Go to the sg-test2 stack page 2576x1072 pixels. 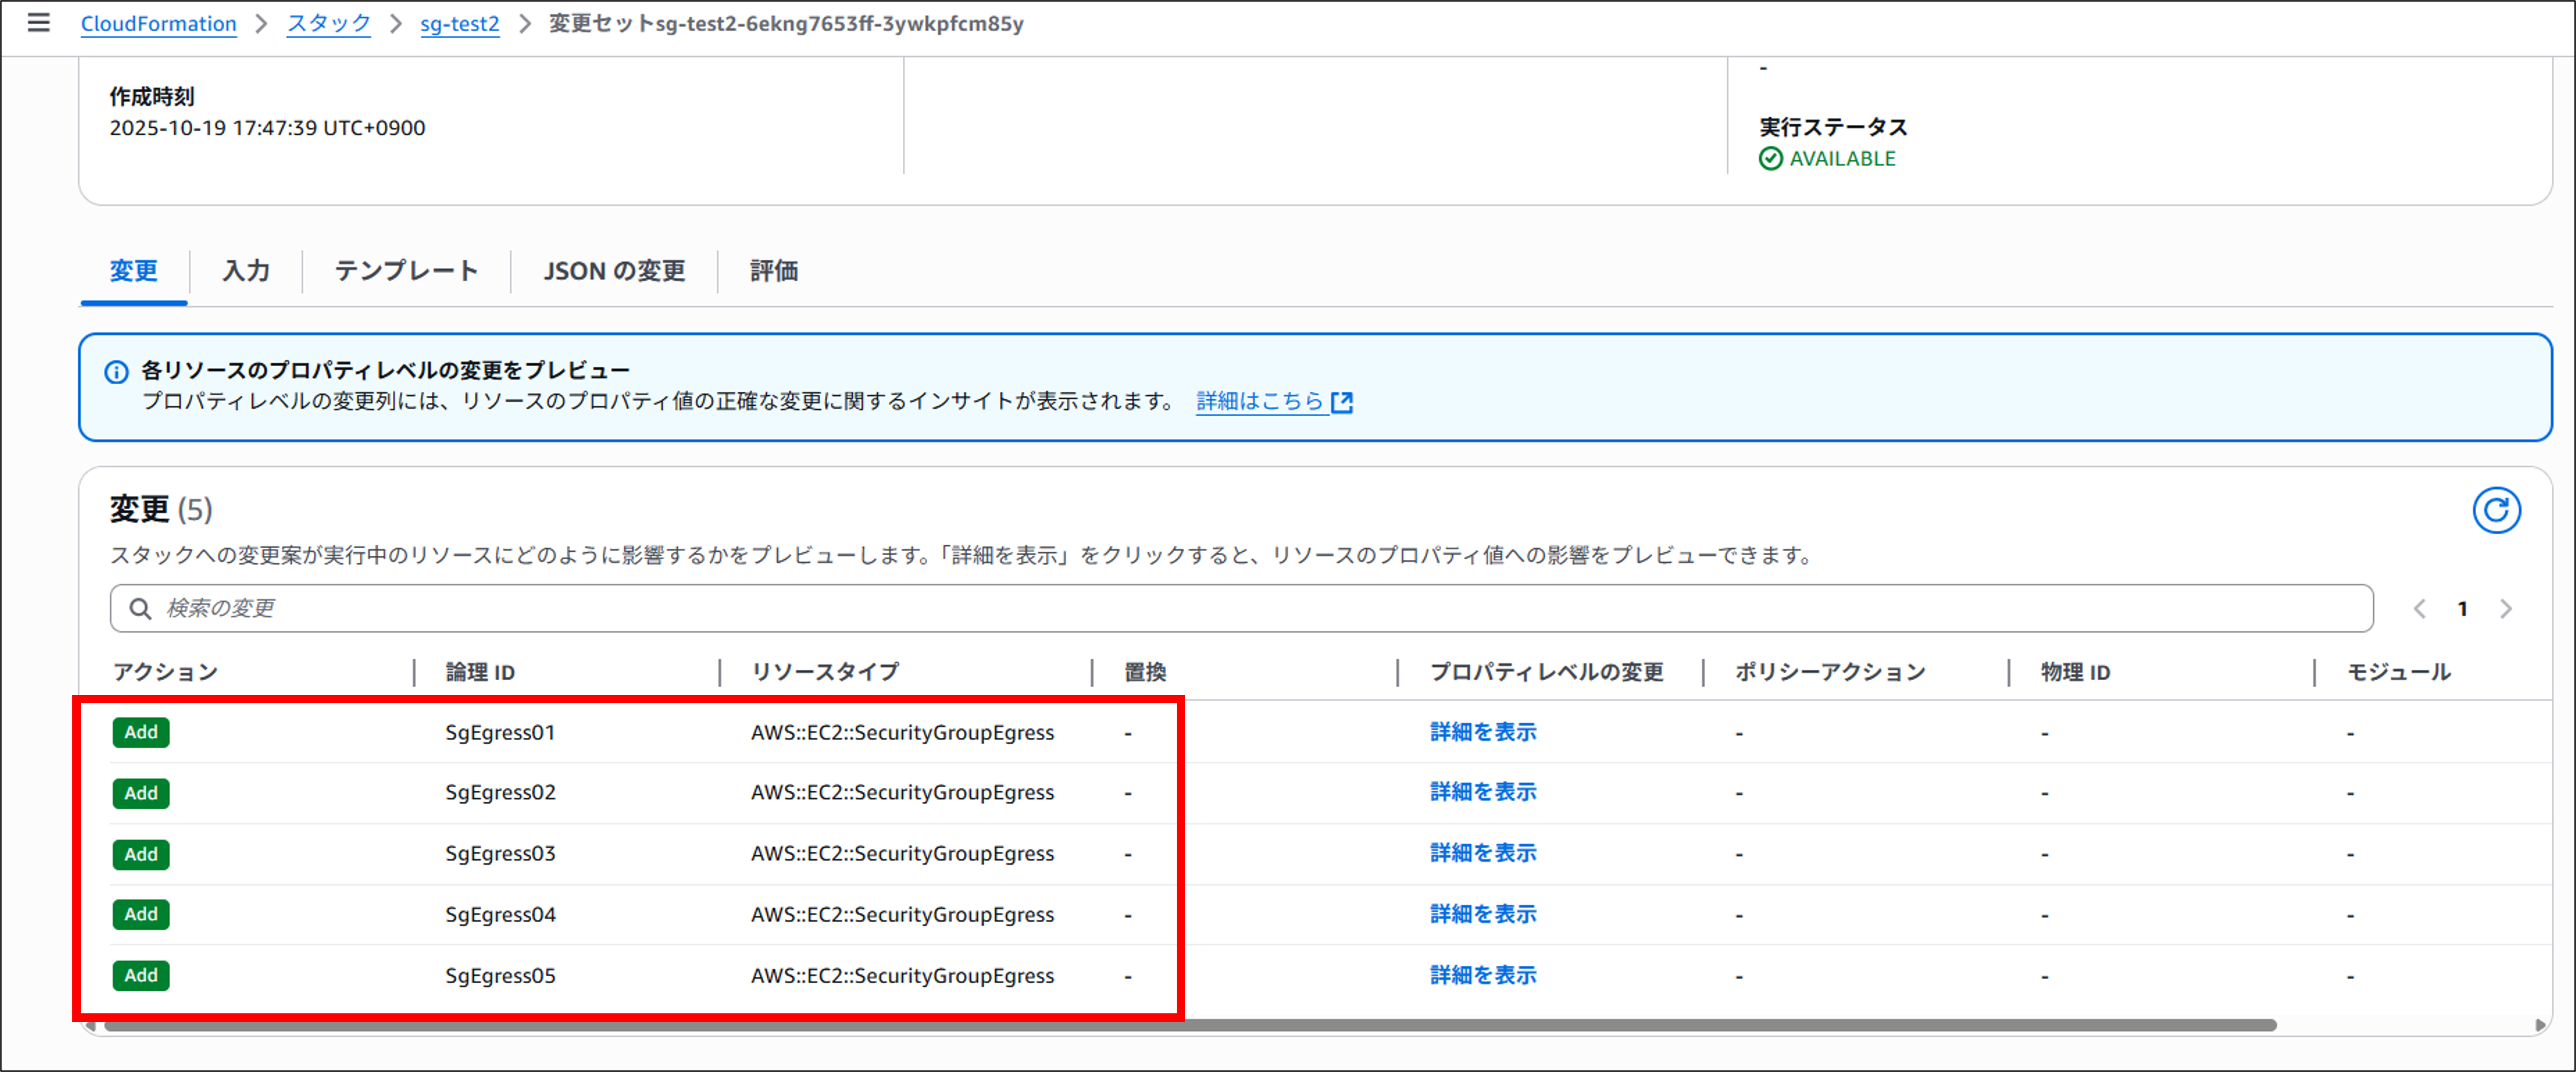tap(459, 23)
